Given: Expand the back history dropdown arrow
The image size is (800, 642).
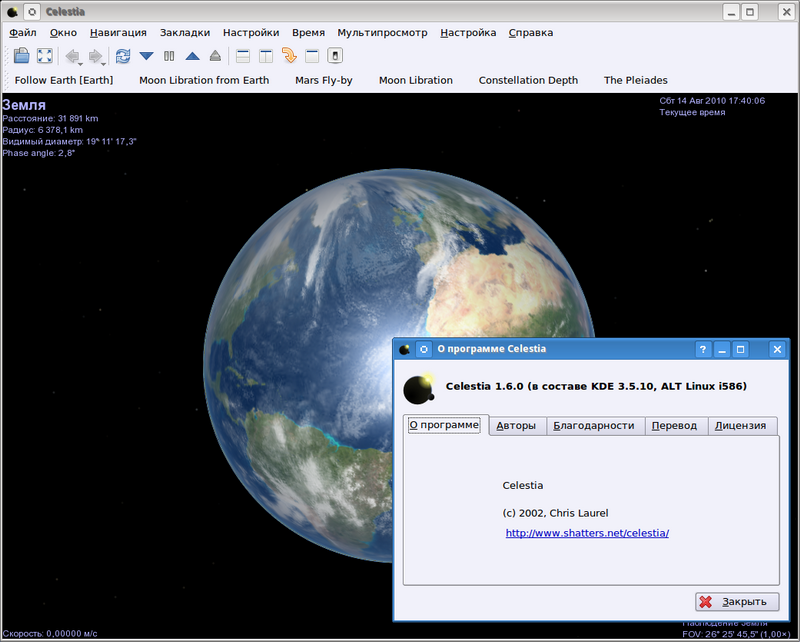Looking at the screenshot, I should pyautogui.click(x=81, y=63).
